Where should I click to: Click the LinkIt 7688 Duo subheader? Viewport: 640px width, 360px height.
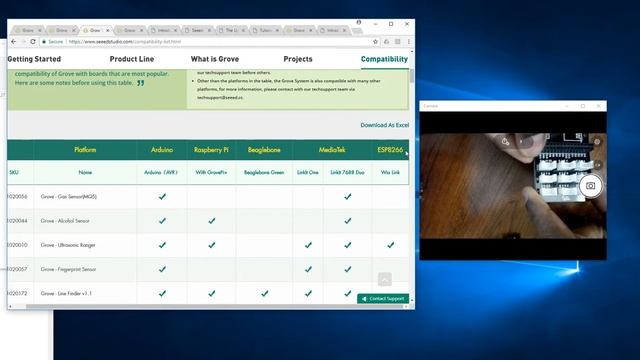pos(347,172)
